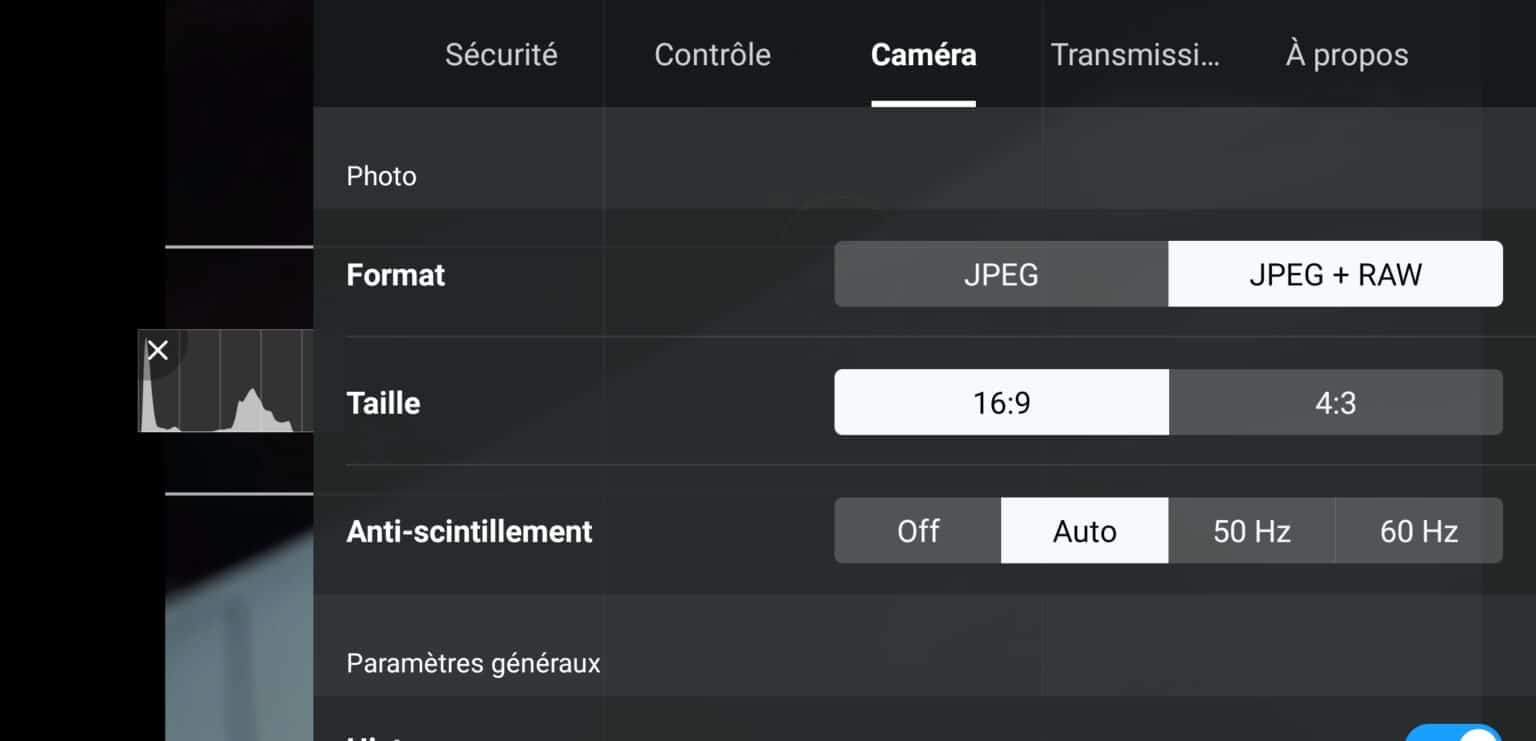Viewport: 1536px width, 741px height.
Task: Toggle the blue Histogramme switch
Action: [x=1454, y=735]
